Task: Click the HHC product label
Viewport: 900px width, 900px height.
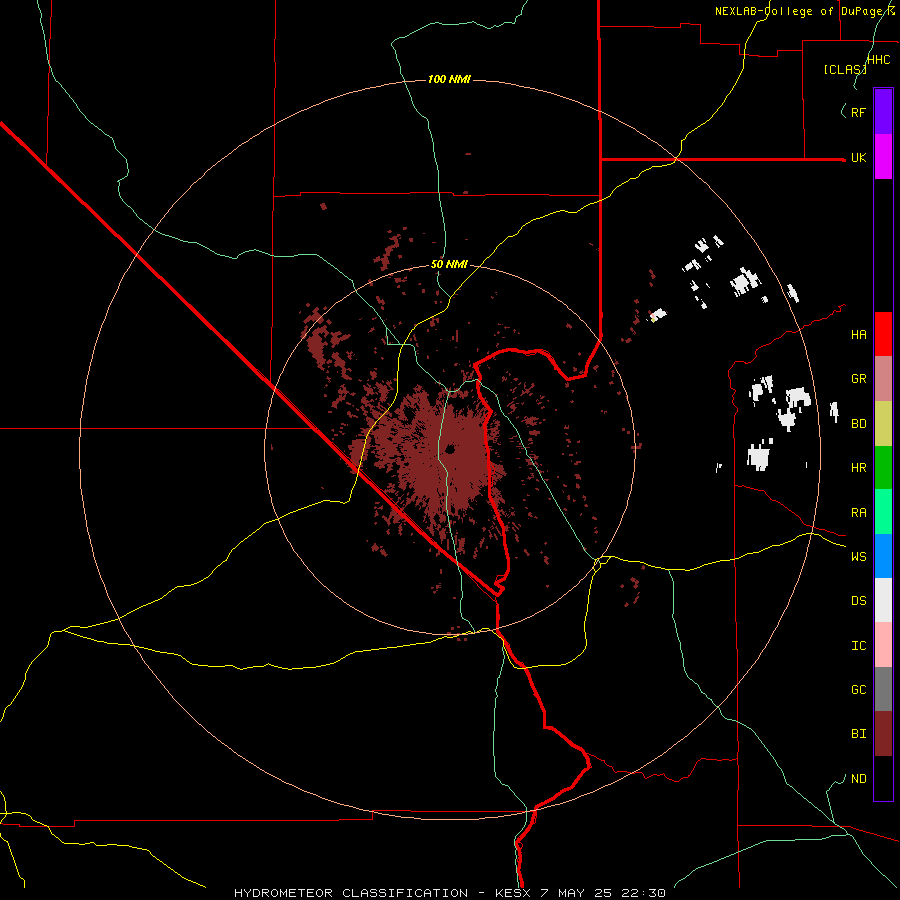Action: click(879, 60)
